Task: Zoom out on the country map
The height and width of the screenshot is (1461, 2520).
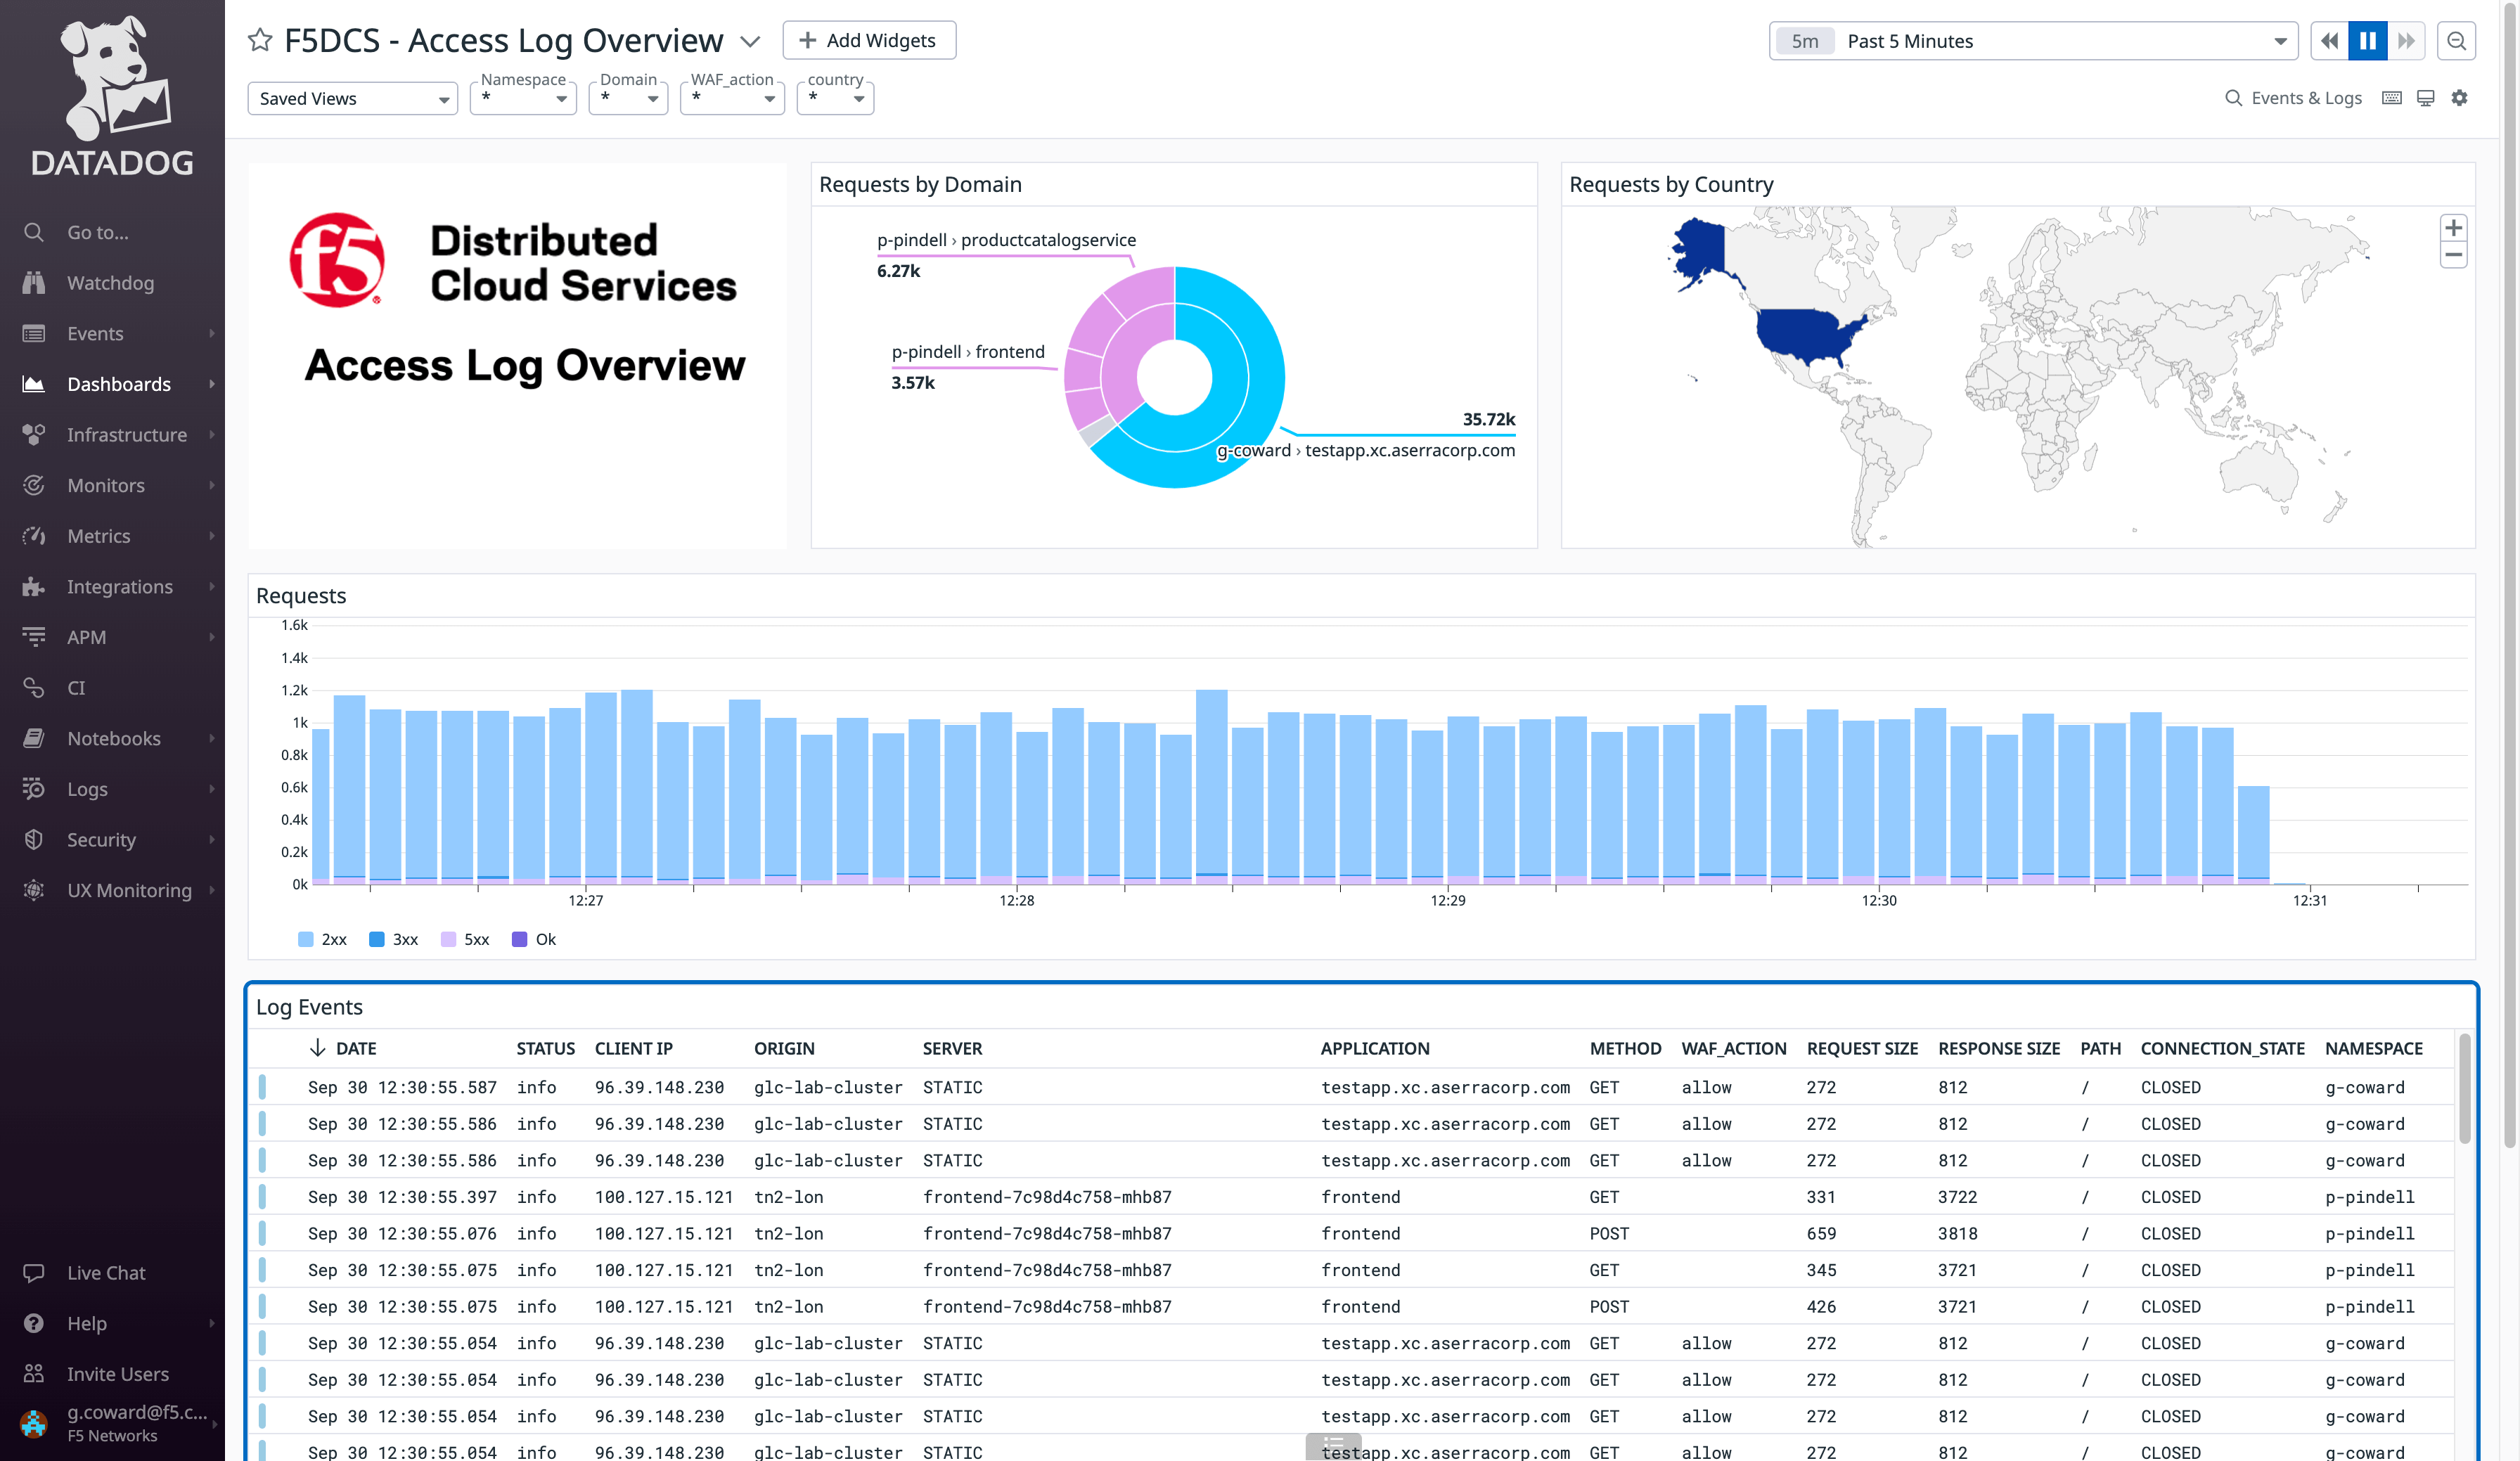Action: pos(2453,256)
